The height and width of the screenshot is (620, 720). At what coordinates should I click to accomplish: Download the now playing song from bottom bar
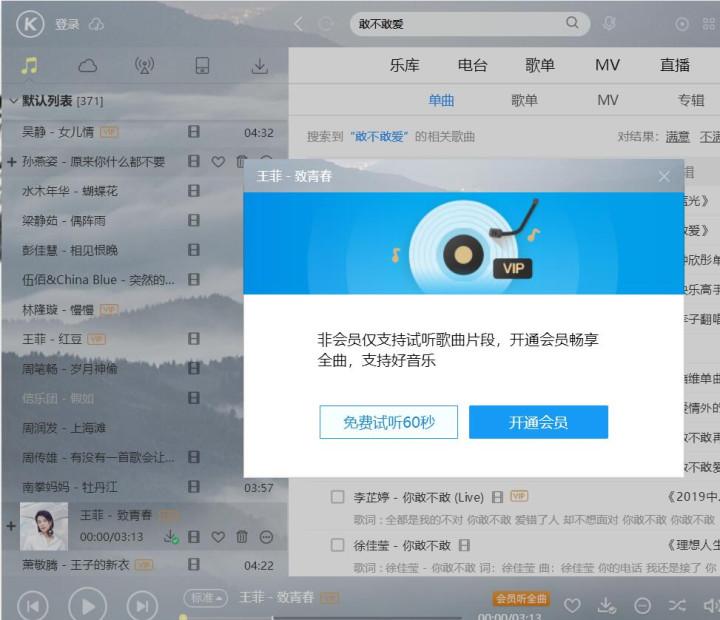click(606, 605)
